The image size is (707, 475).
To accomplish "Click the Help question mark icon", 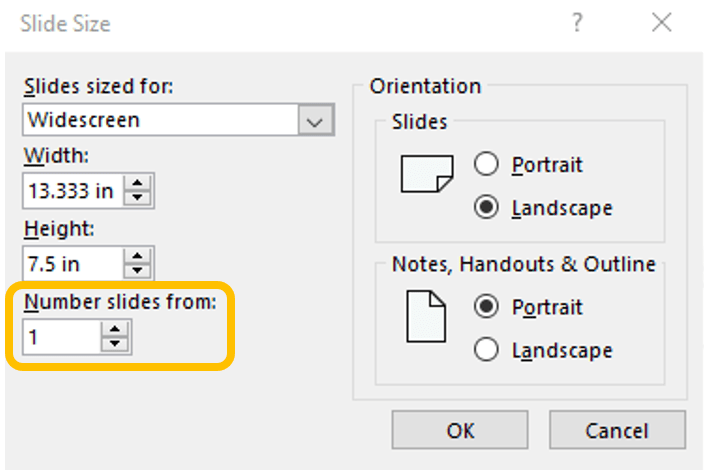I will (x=577, y=23).
